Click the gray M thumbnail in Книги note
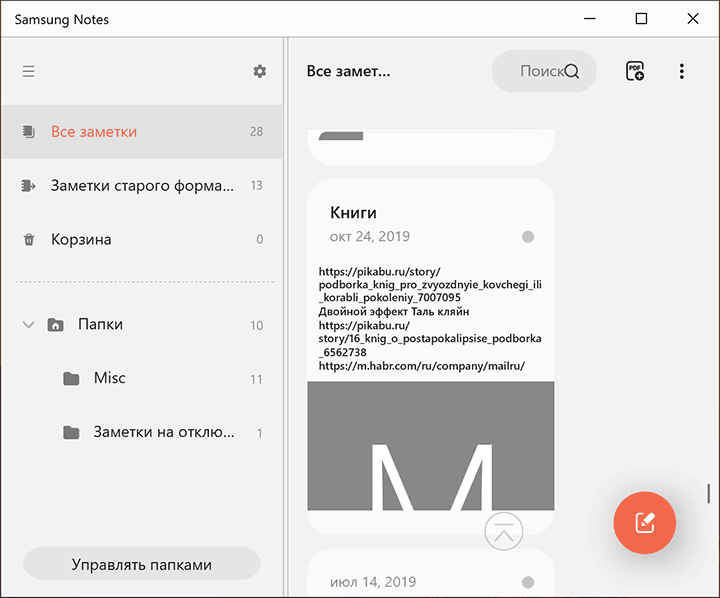This screenshot has width=720, height=598. 431,446
